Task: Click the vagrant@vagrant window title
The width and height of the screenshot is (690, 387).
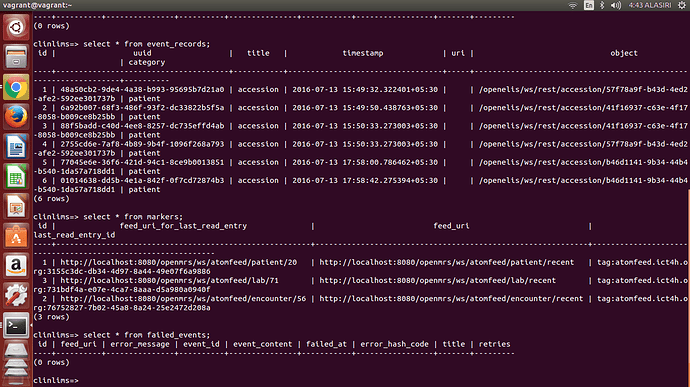Action: [x=37, y=5]
